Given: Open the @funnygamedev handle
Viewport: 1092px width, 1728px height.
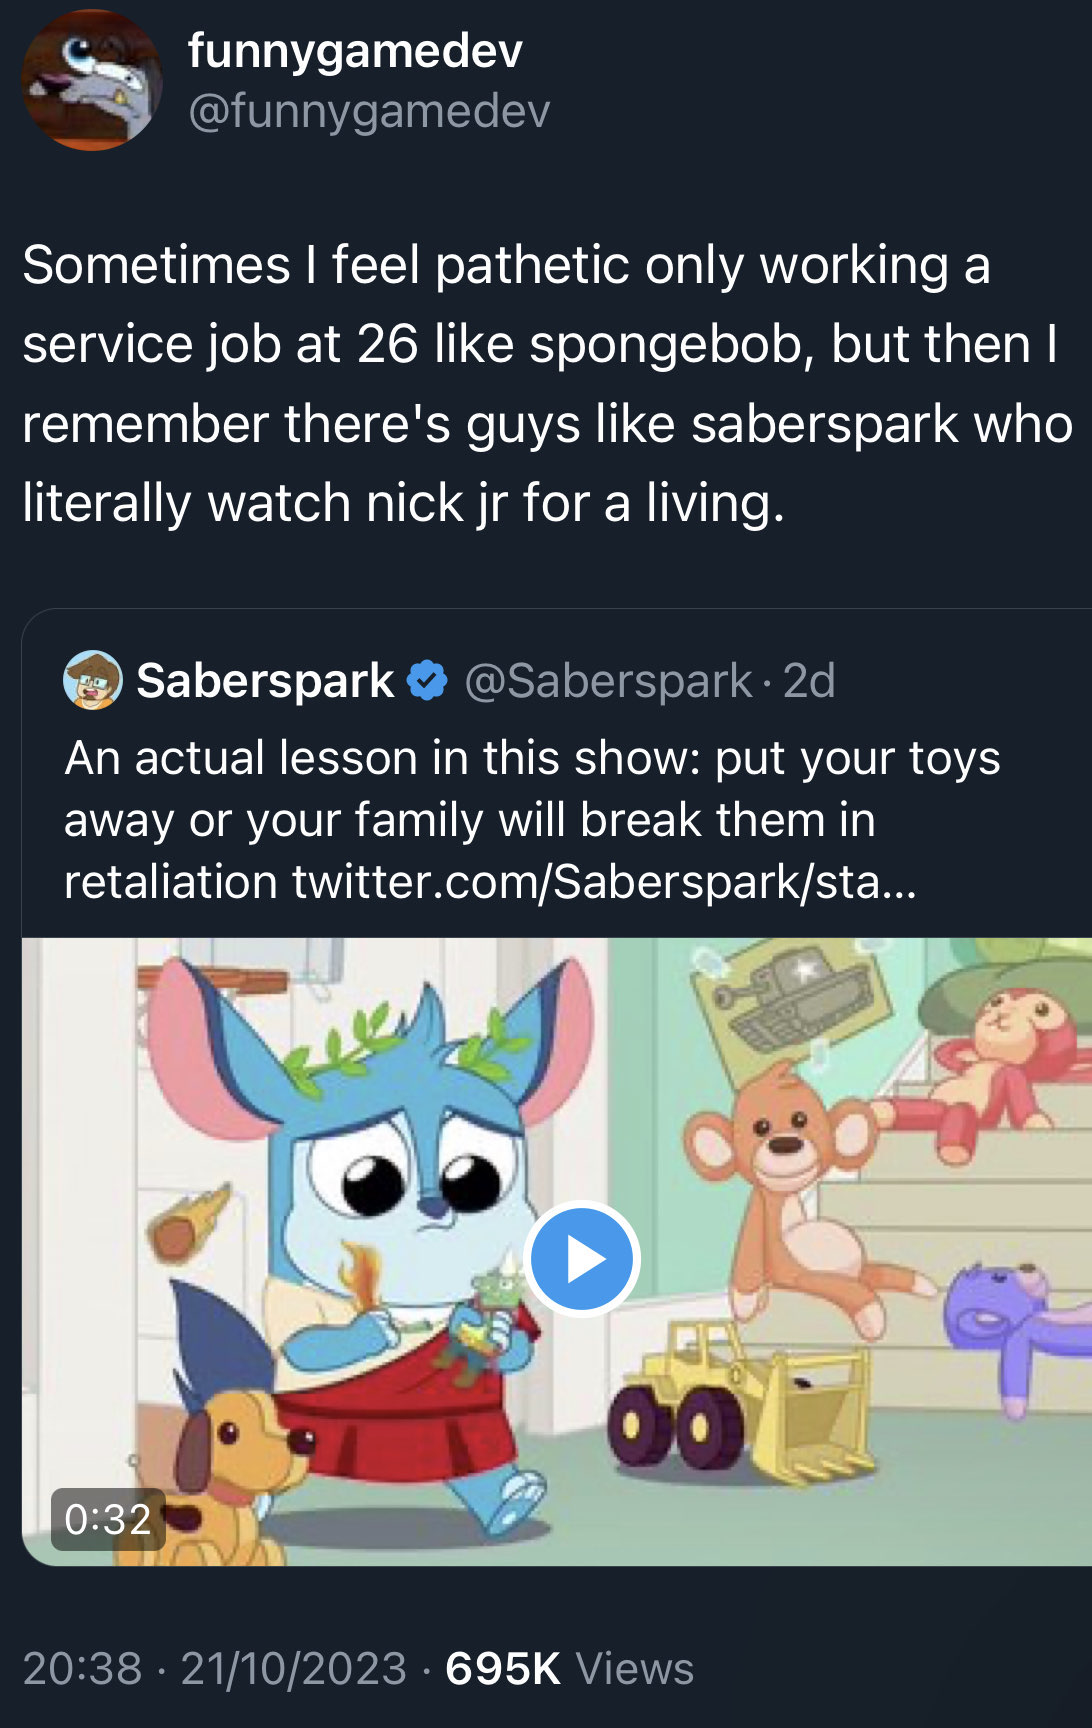Looking at the screenshot, I should pyautogui.click(x=369, y=111).
